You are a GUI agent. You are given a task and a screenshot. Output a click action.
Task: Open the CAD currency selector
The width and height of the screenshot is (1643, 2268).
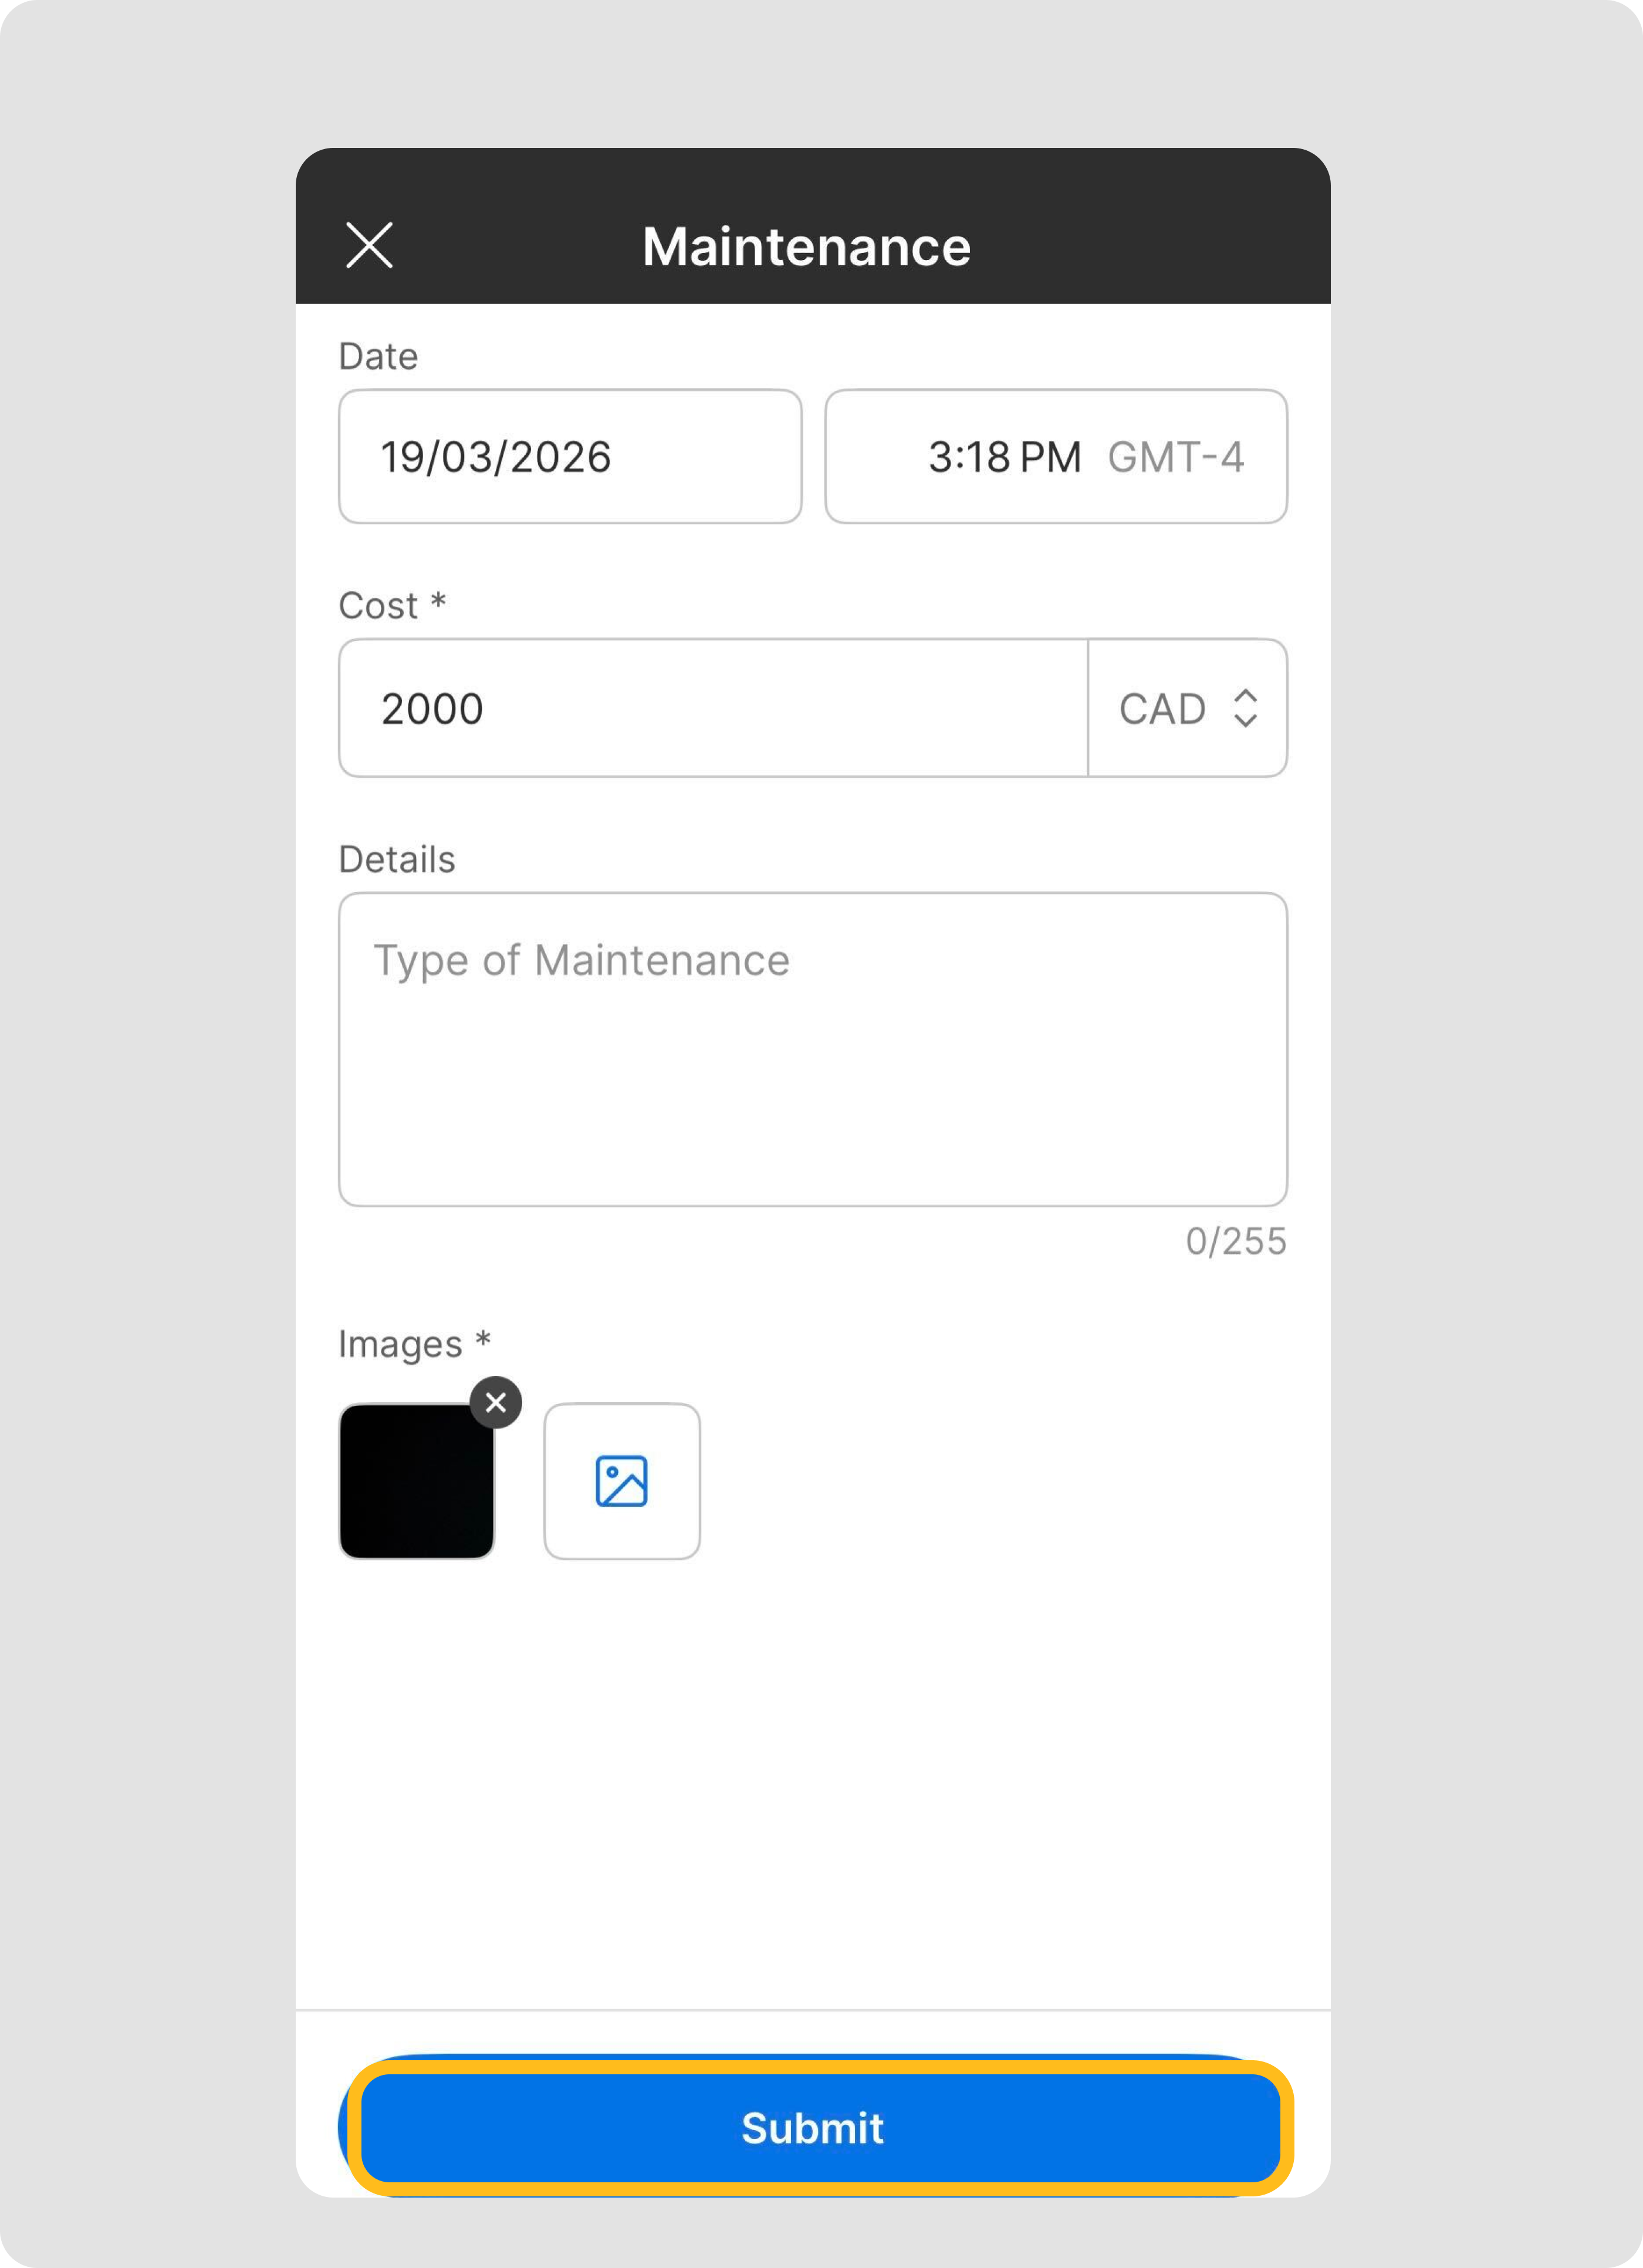click(x=1163, y=709)
